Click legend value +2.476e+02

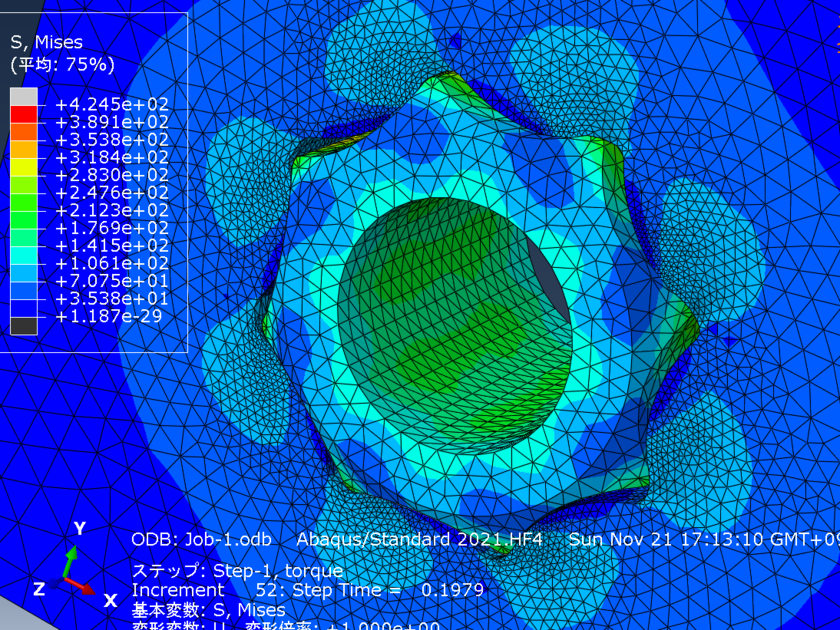[112, 192]
